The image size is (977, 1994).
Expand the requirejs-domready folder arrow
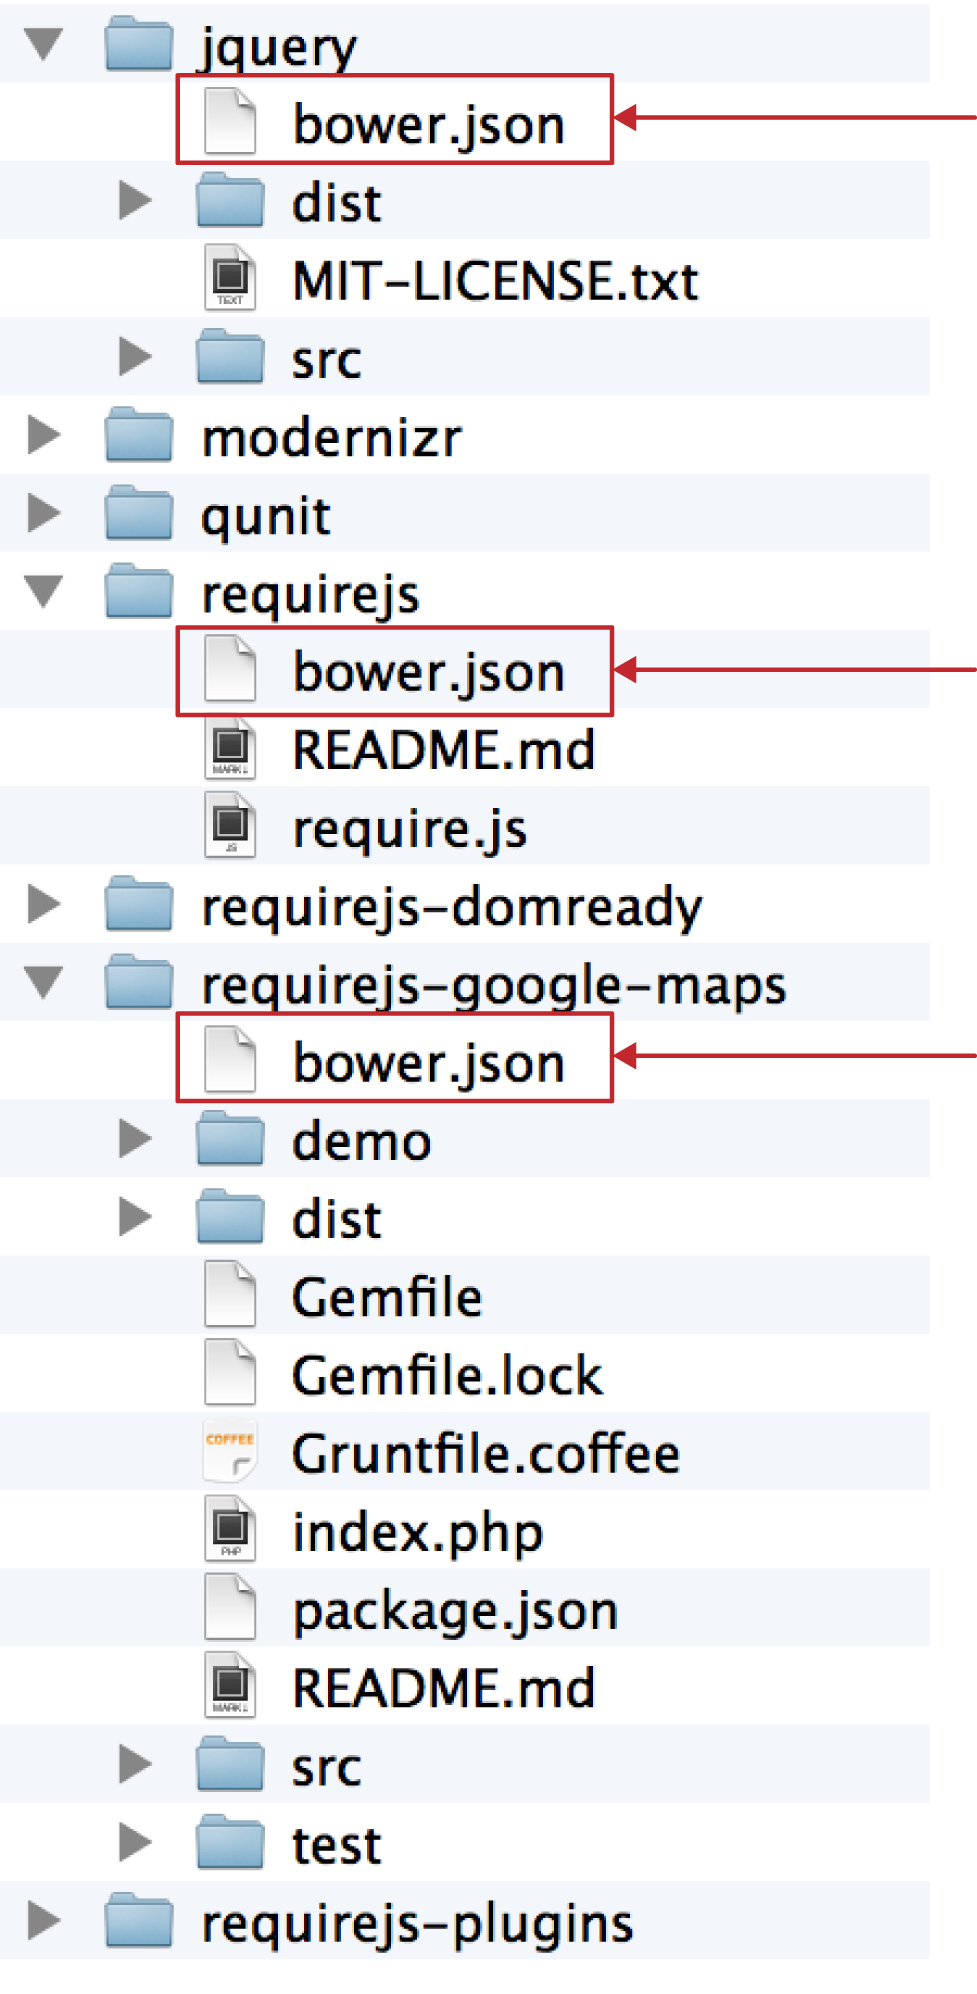tap(43, 904)
